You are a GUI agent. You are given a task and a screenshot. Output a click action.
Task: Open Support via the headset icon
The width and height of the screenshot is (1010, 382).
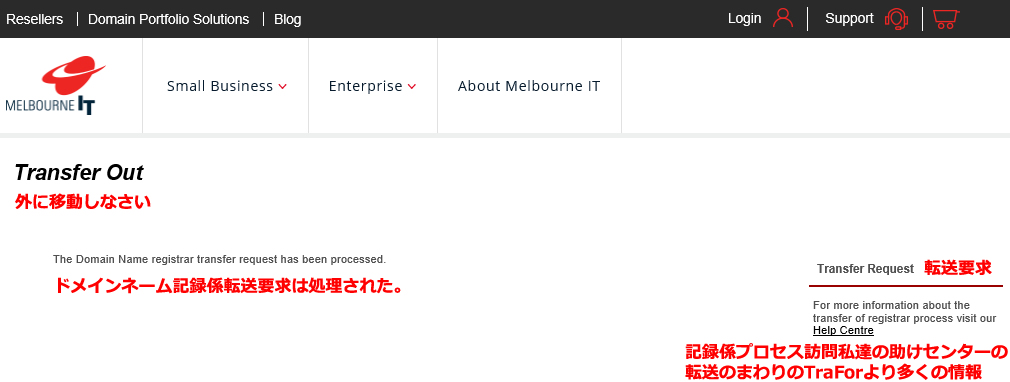(x=896, y=19)
